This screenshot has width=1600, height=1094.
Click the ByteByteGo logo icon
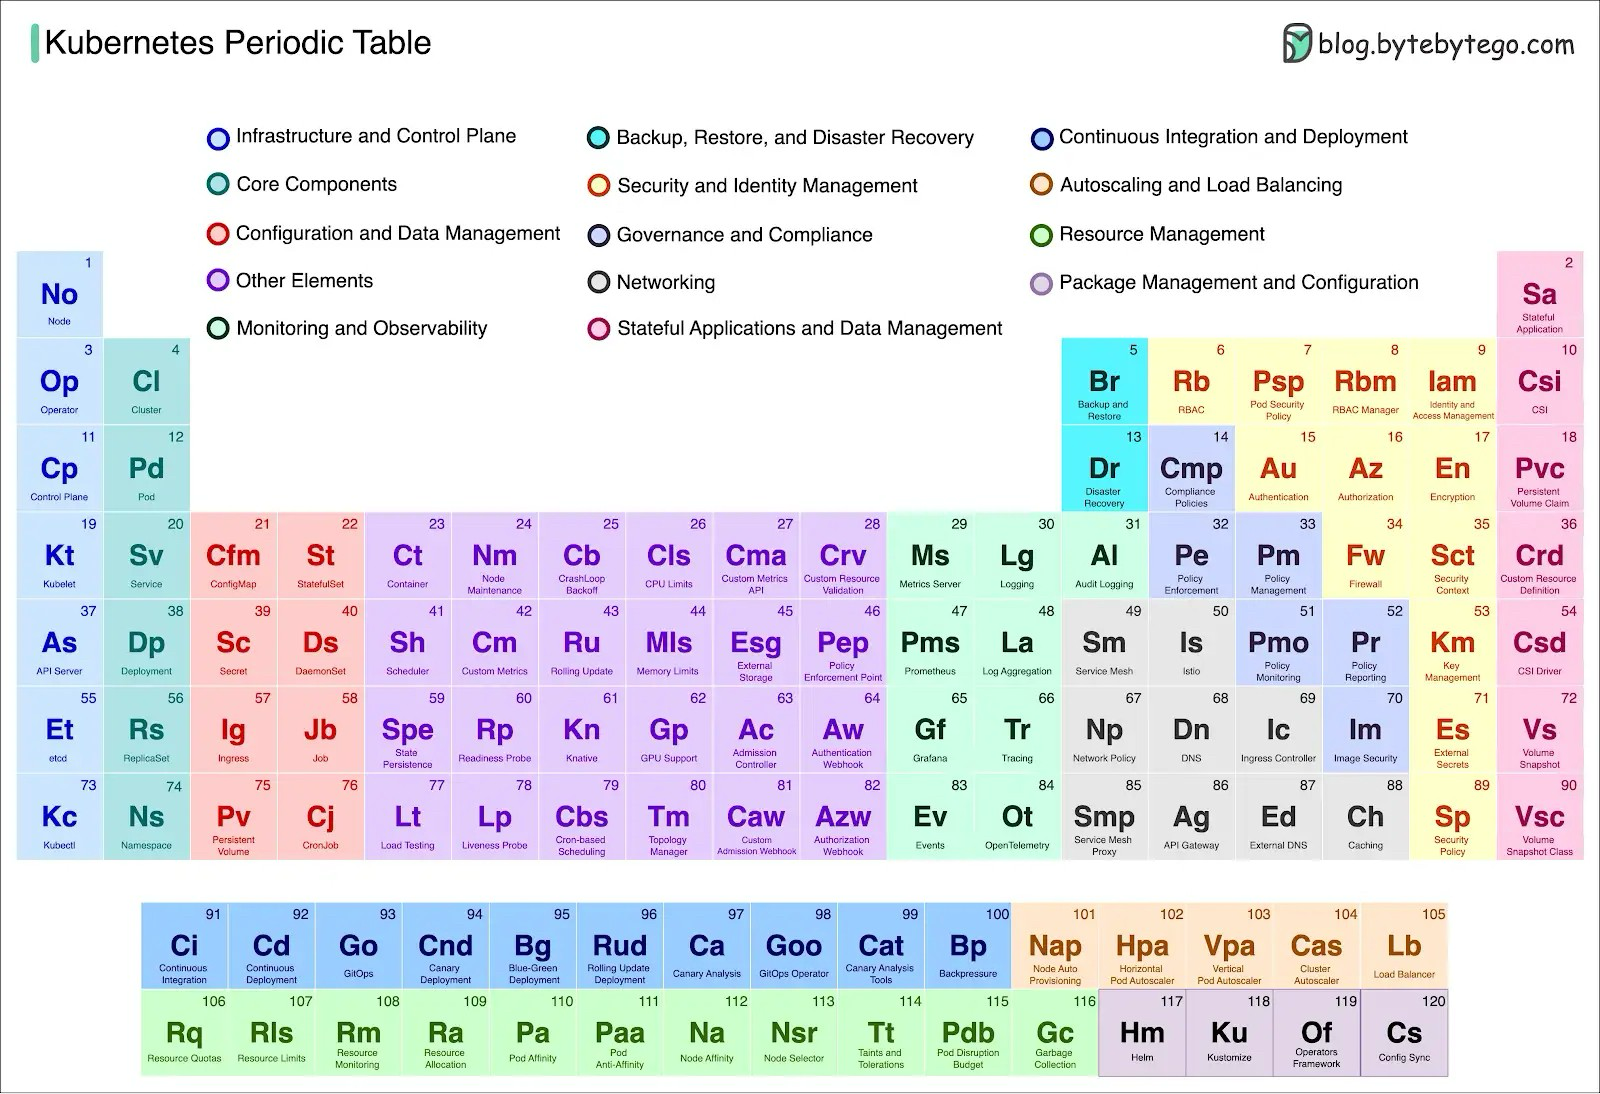tap(1297, 44)
